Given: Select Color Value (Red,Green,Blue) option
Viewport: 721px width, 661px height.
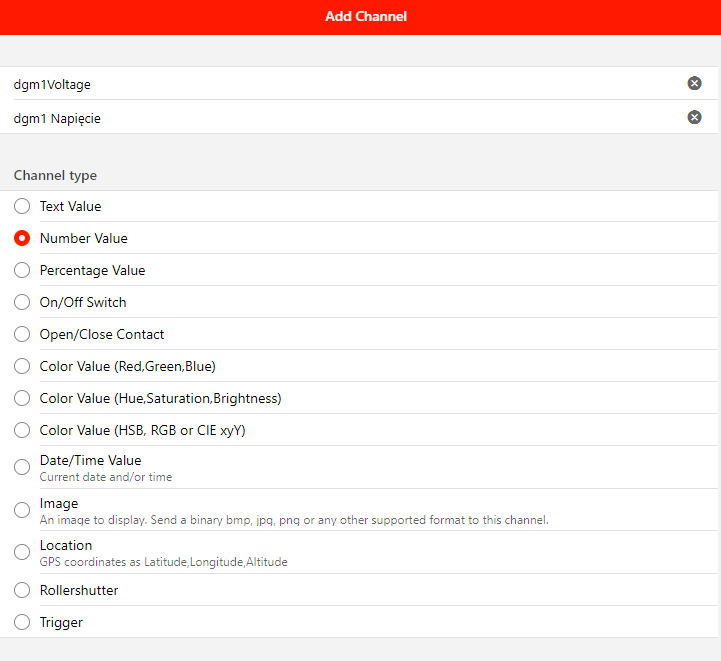Looking at the screenshot, I should [x=22, y=366].
